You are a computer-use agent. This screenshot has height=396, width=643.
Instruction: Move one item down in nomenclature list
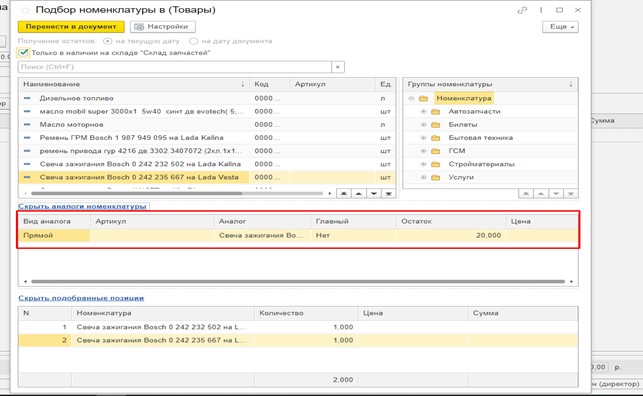click(374, 193)
